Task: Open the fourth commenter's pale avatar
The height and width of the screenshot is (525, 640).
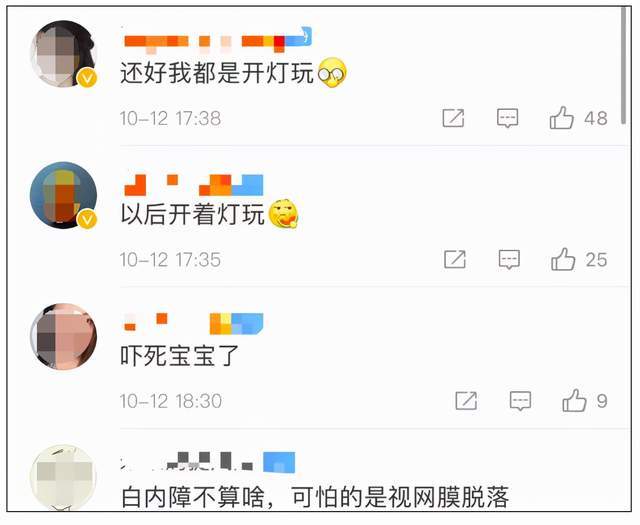Action: pos(63,478)
